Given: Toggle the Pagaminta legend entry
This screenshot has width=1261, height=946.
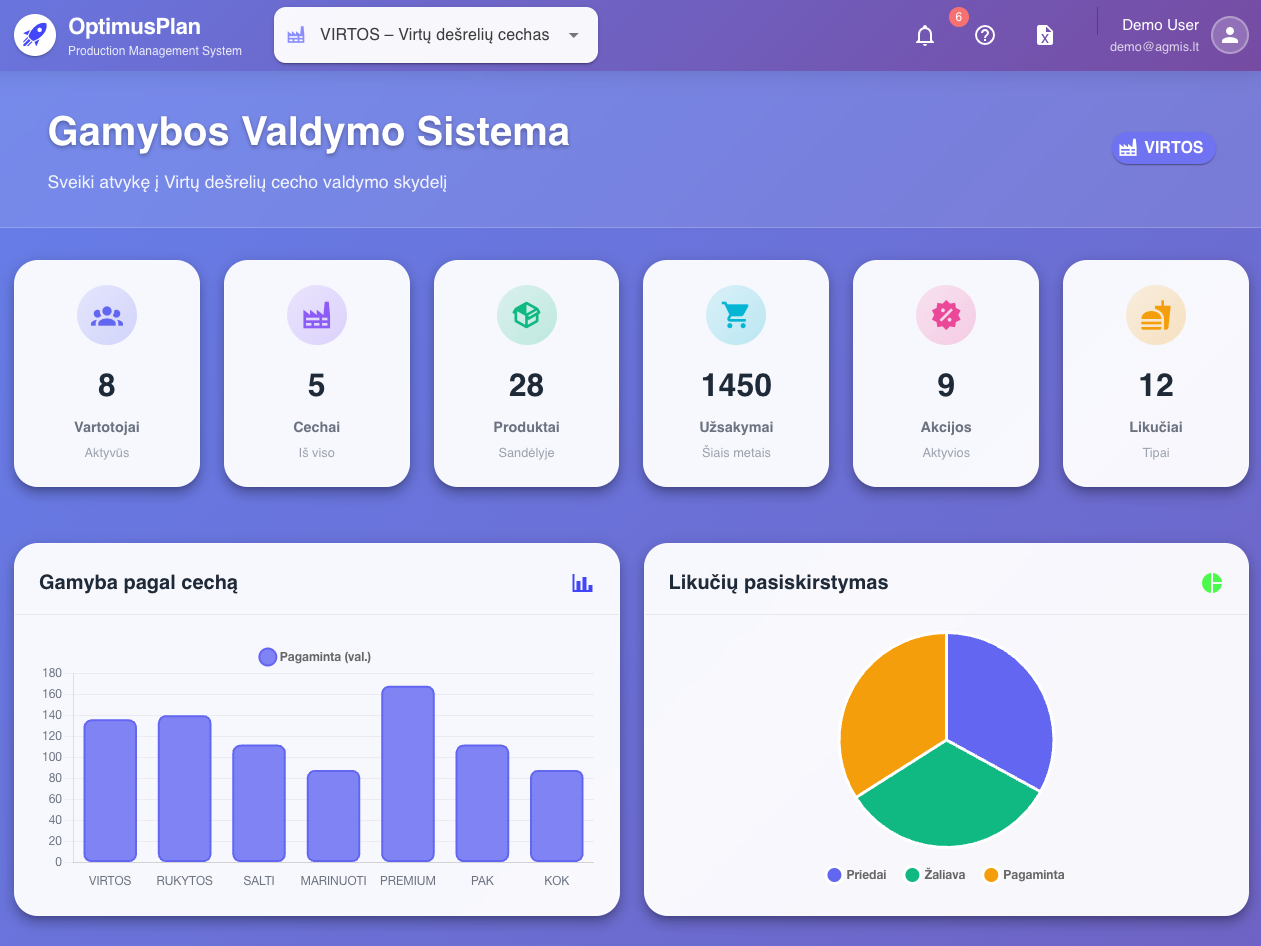Looking at the screenshot, I should pos(1022,874).
